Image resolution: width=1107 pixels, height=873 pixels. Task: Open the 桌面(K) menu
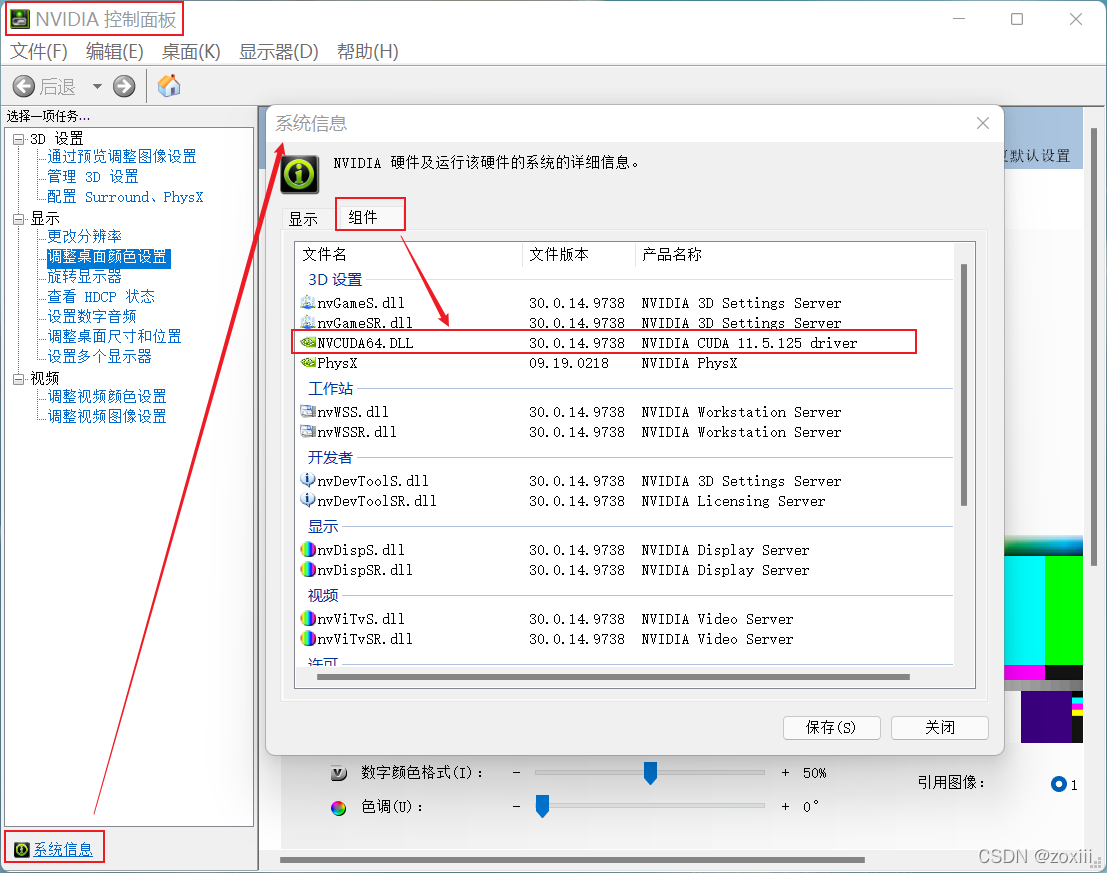coord(191,52)
